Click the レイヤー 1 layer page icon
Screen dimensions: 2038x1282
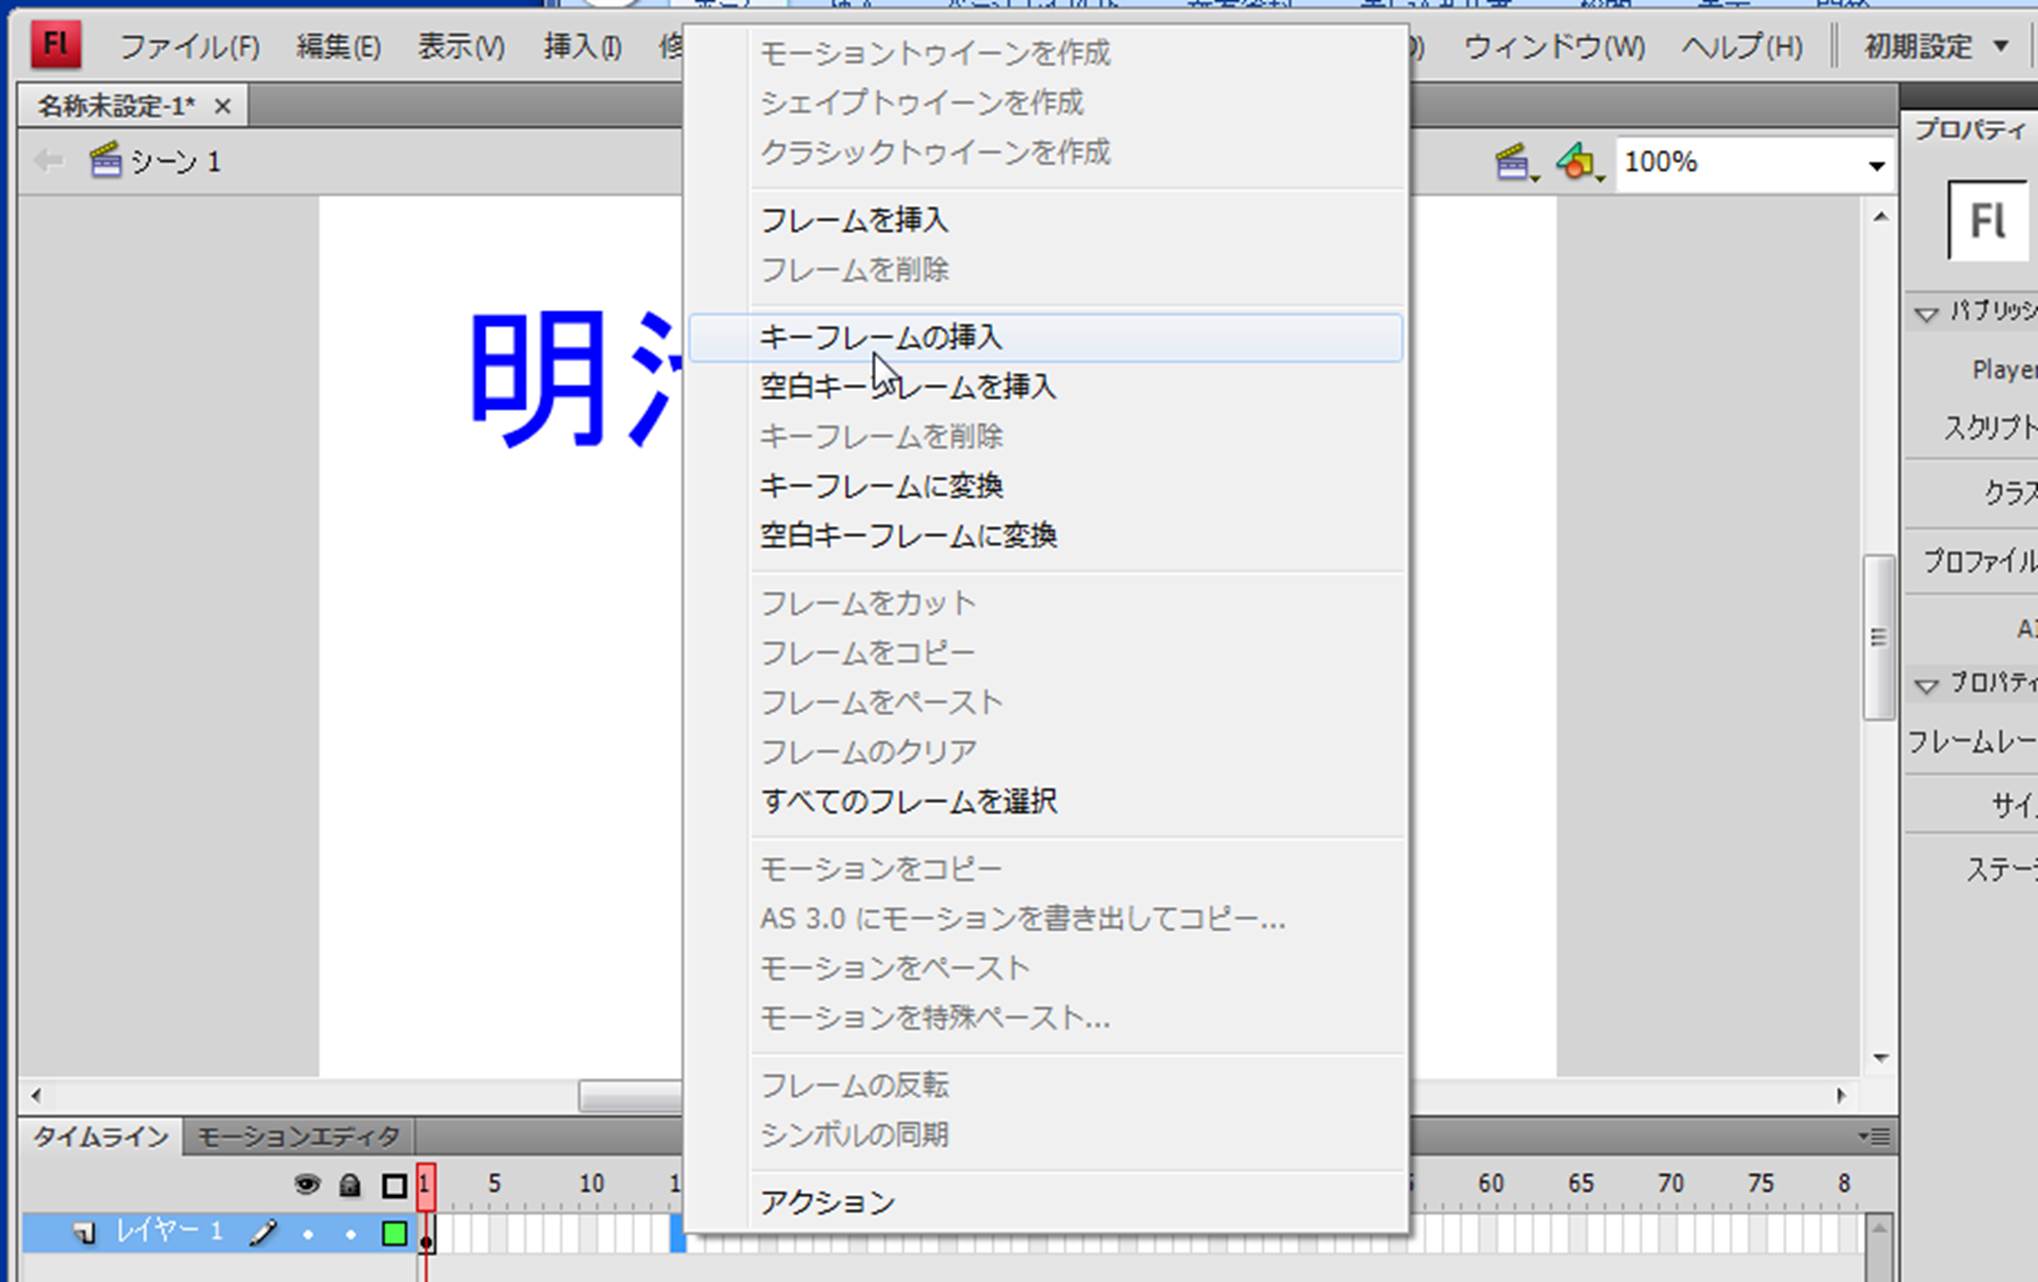click(86, 1233)
